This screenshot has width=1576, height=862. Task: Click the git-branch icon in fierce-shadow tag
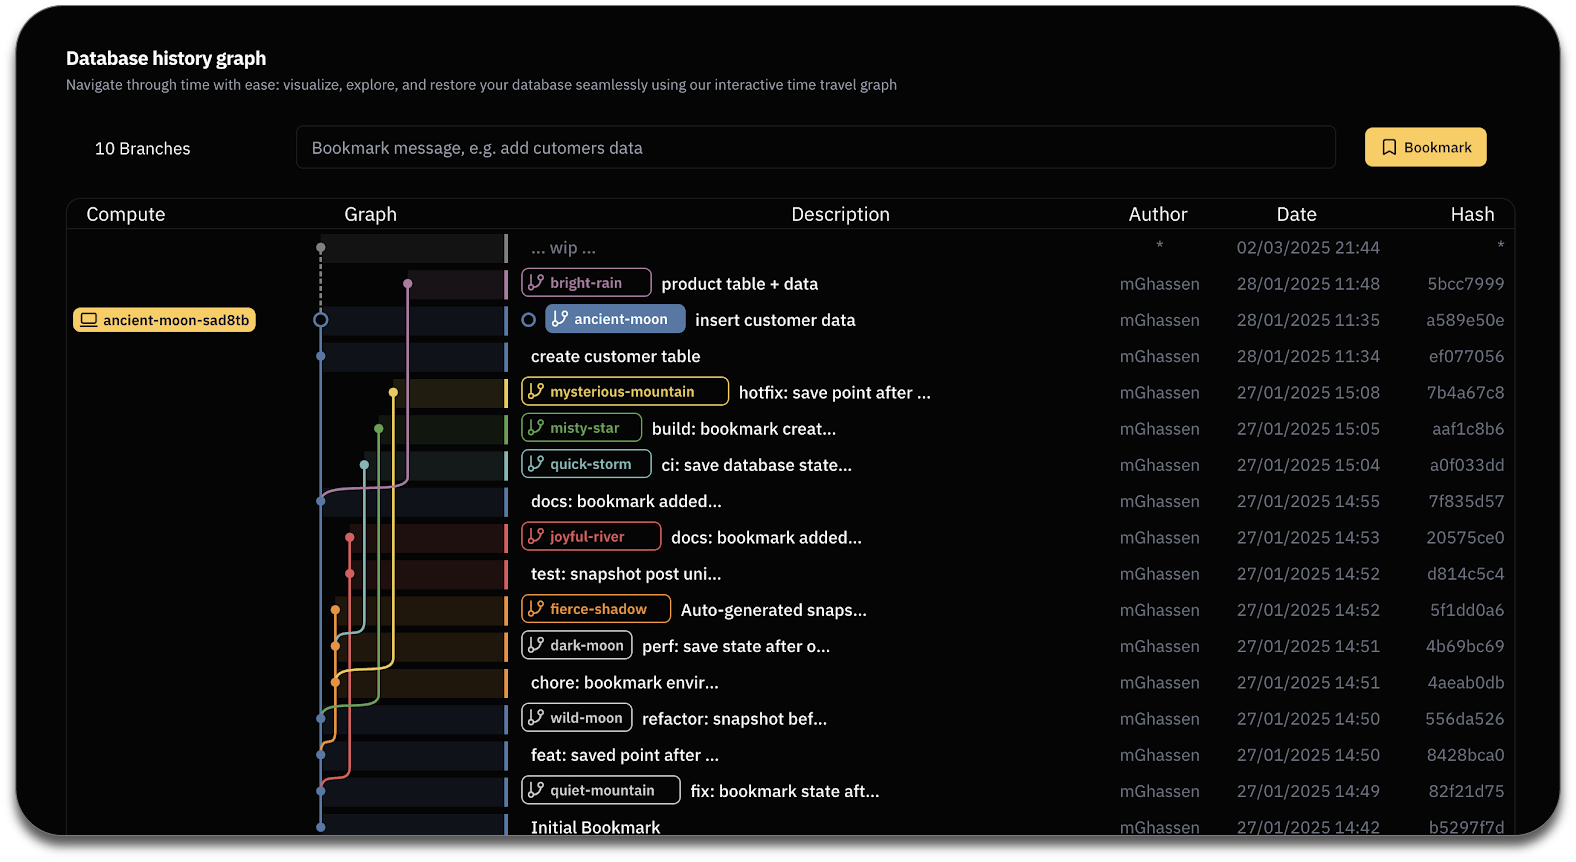[x=536, y=609]
